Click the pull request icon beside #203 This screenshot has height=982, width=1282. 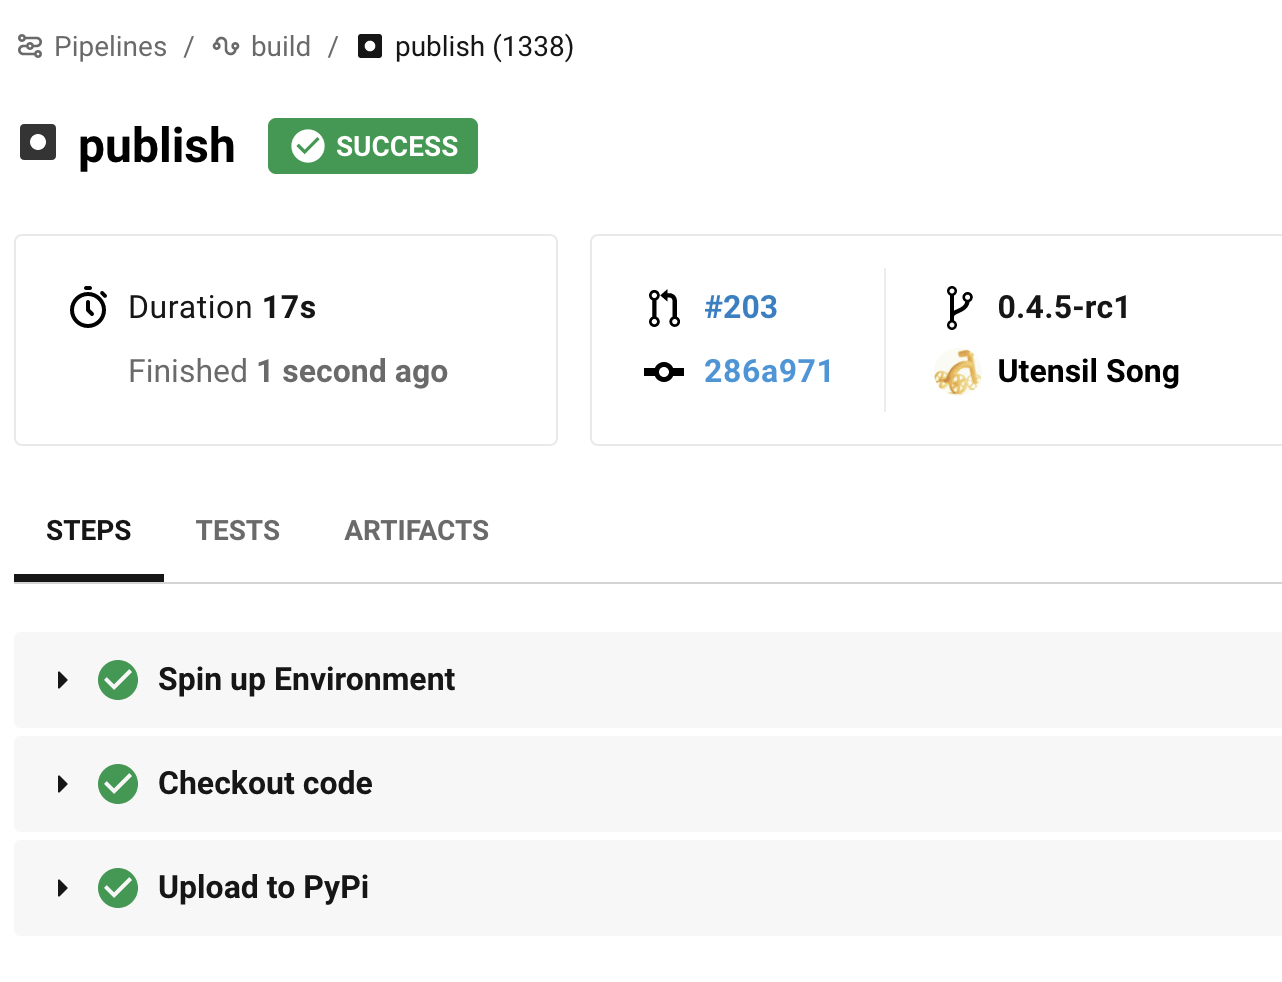(664, 308)
